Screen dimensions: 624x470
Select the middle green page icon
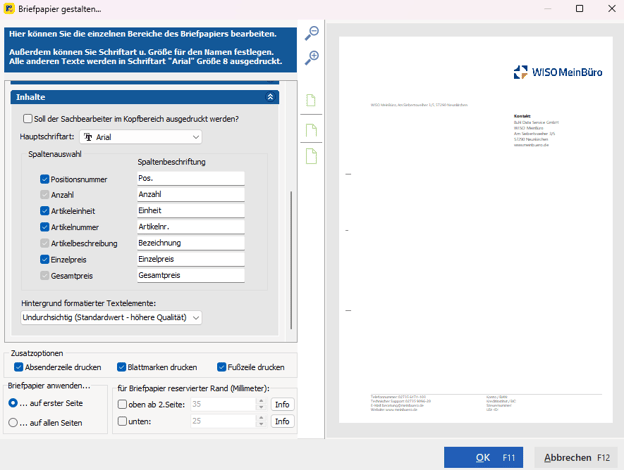312,130
